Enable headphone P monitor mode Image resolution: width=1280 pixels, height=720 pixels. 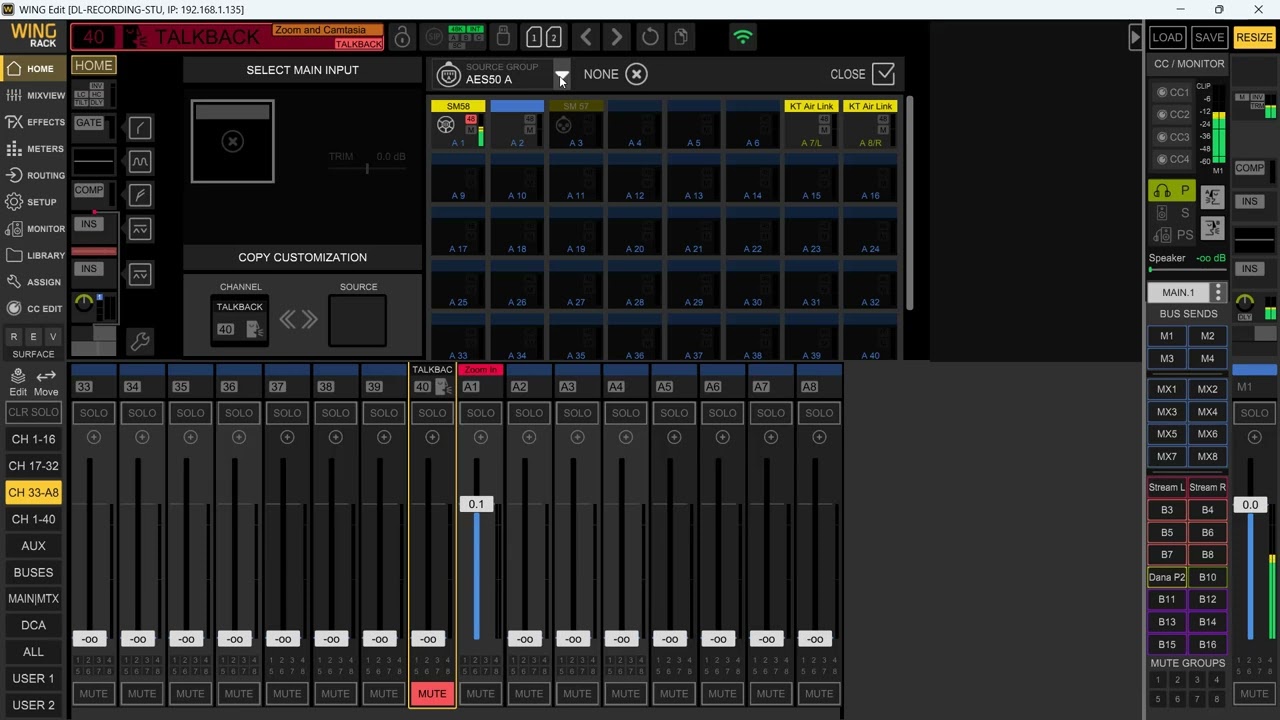pos(1172,191)
